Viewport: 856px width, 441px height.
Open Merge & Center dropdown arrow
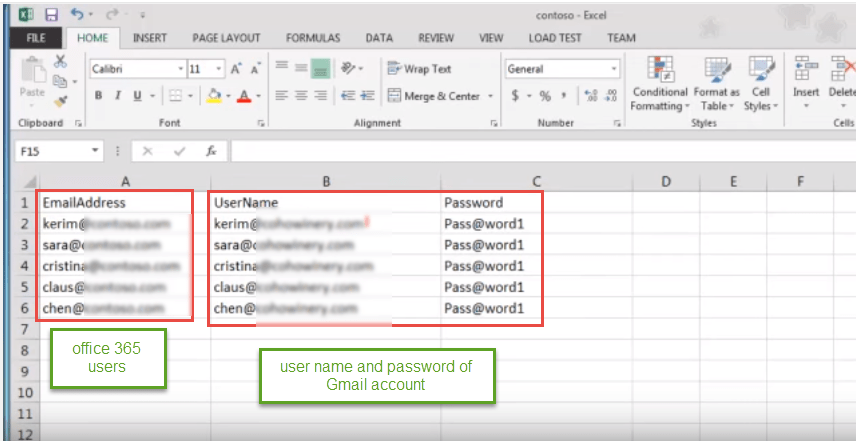coord(490,96)
